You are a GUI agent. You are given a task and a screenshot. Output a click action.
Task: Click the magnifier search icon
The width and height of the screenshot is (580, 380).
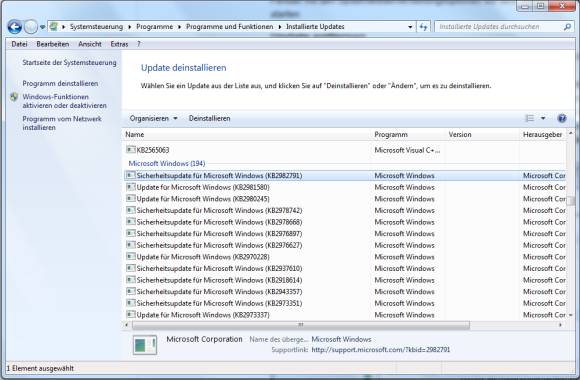[x=567, y=27]
